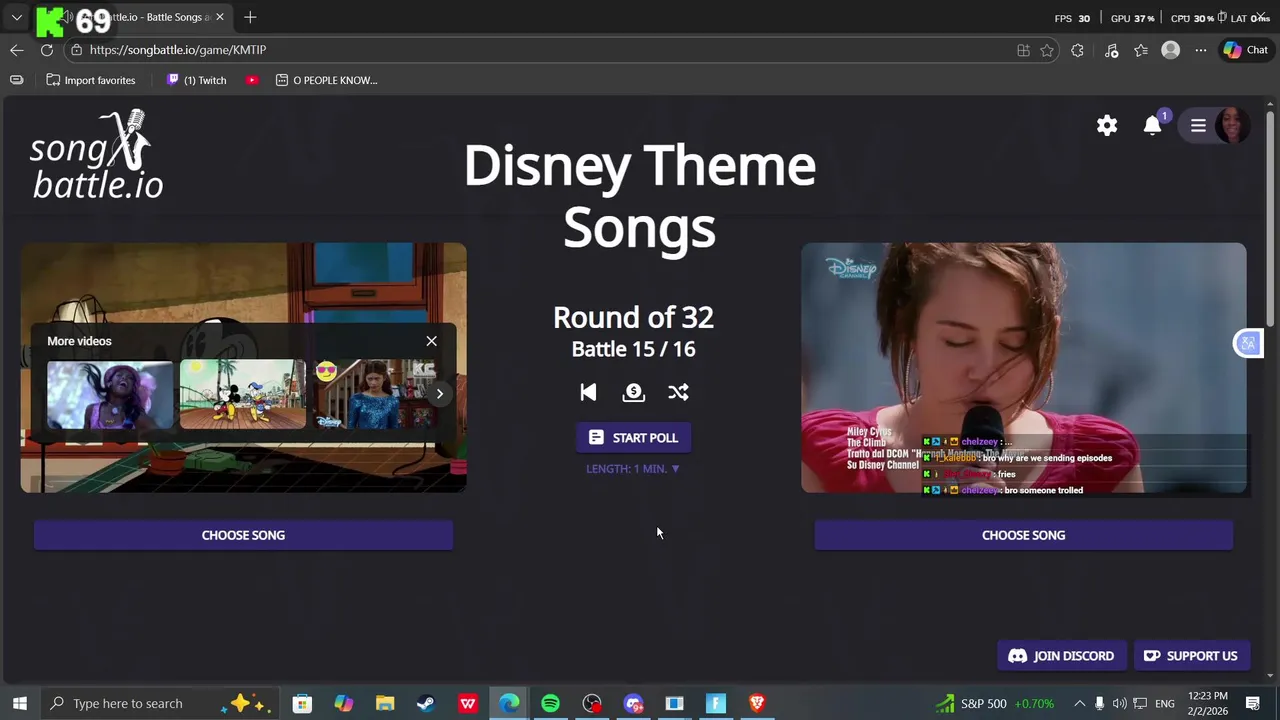Screen dimensions: 1280x720
Task: Open the favorites list icon
Action: point(1141,50)
